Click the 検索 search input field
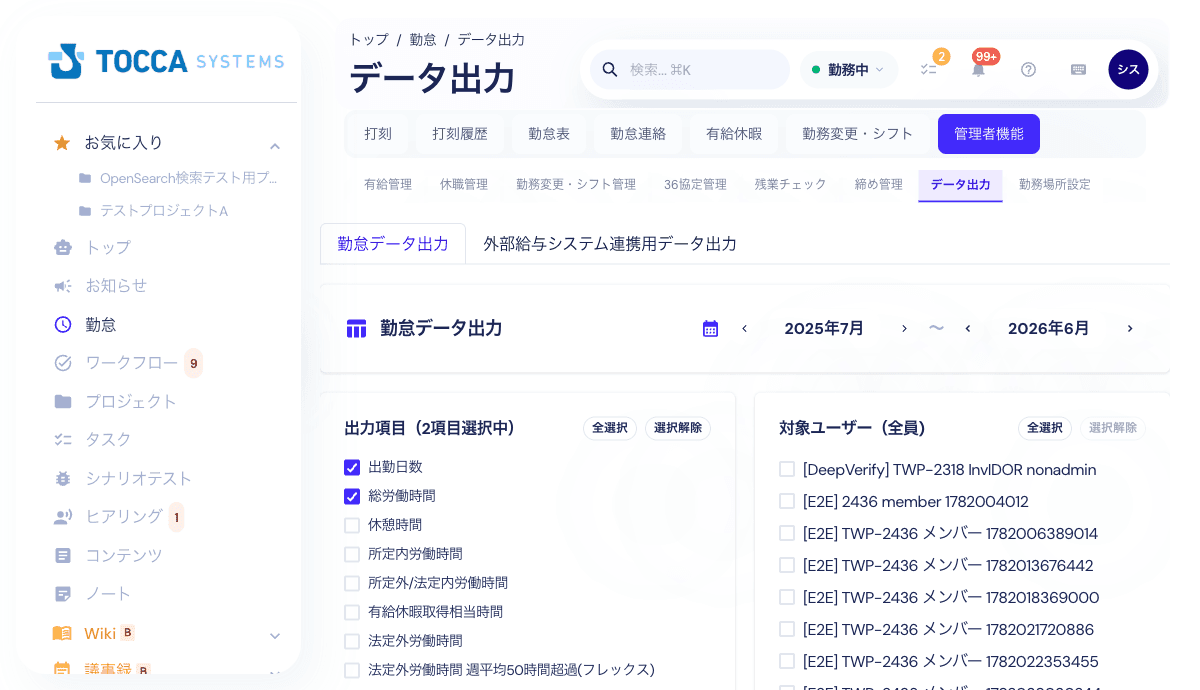 (x=690, y=69)
